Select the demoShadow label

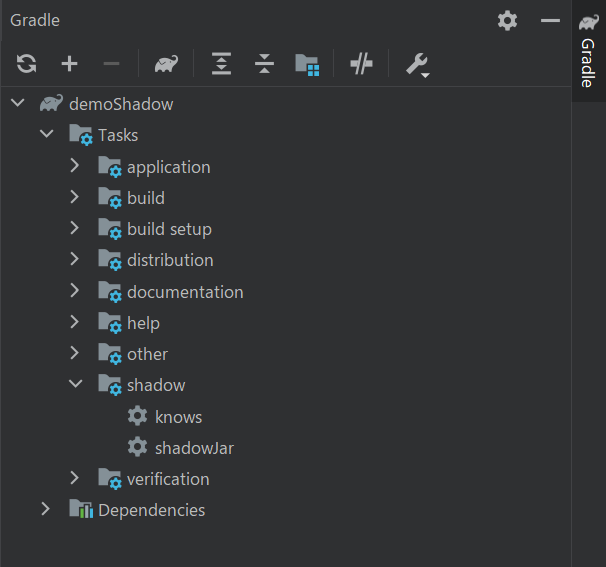tap(121, 104)
